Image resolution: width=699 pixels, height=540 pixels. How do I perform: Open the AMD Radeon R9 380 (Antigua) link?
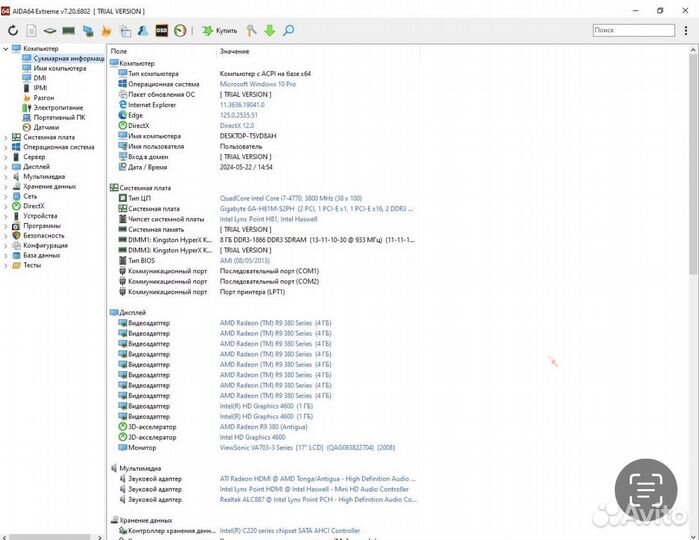[263, 427]
